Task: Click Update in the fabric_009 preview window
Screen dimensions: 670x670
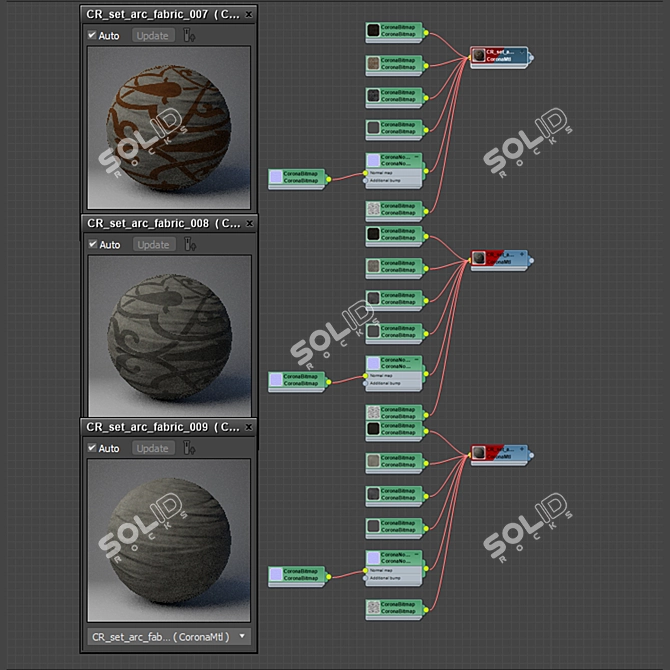Action: [x=153, y=448]
